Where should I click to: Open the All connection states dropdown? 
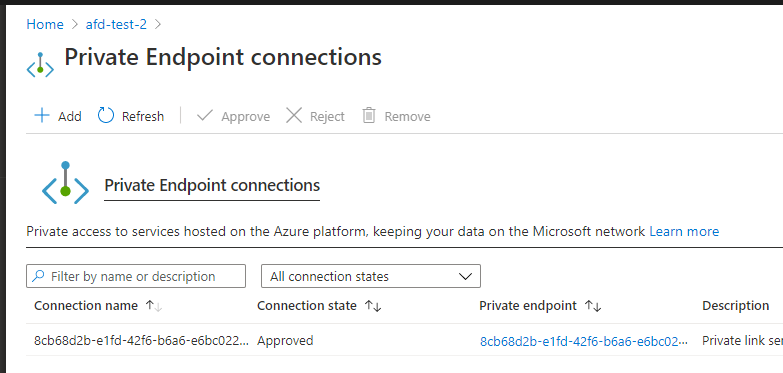(x=371, y=276)
